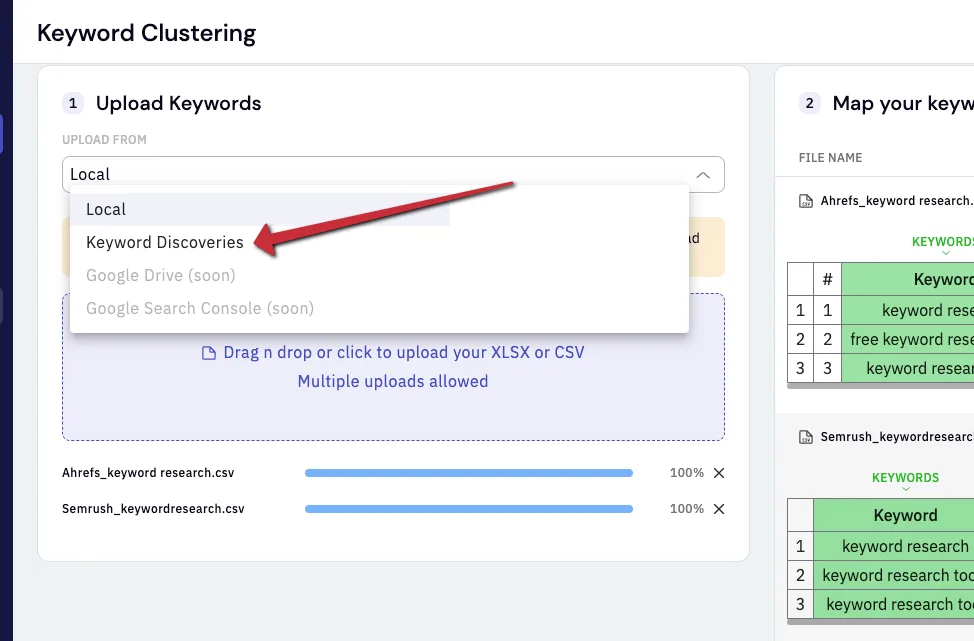Screen dimensions: 974x641
Task: Click the Ahrefs upload progress bar
Action: point(469,473)
